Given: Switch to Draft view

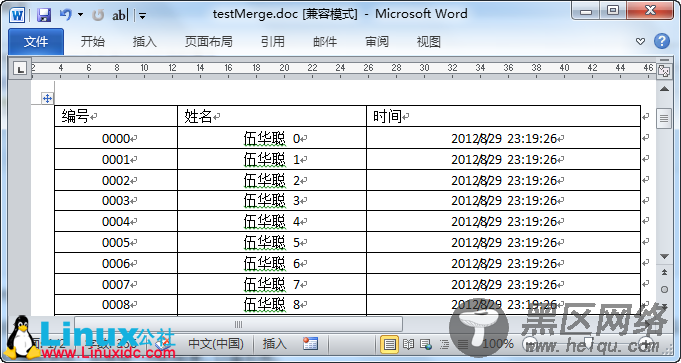Looking at the screenshot, I should pyautogui.click(x=463, y=344).
